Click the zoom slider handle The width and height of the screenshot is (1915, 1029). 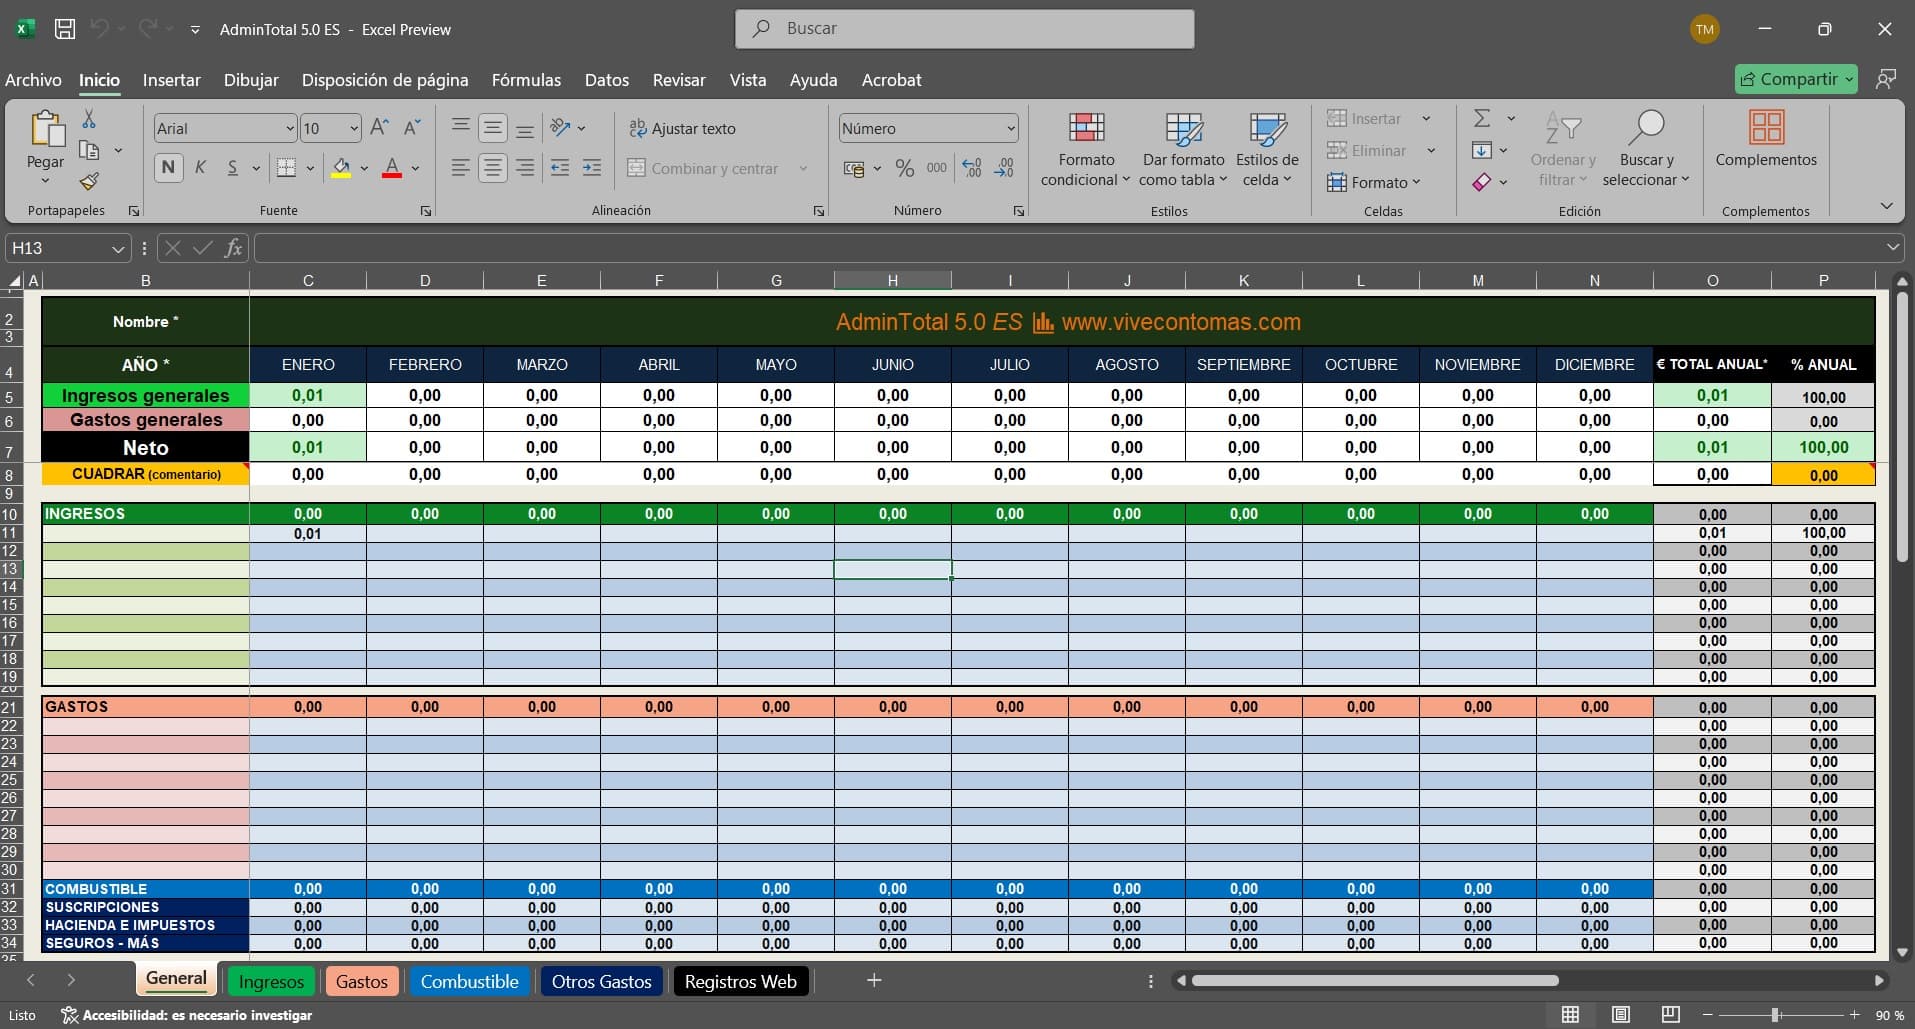[1776, 1015]
